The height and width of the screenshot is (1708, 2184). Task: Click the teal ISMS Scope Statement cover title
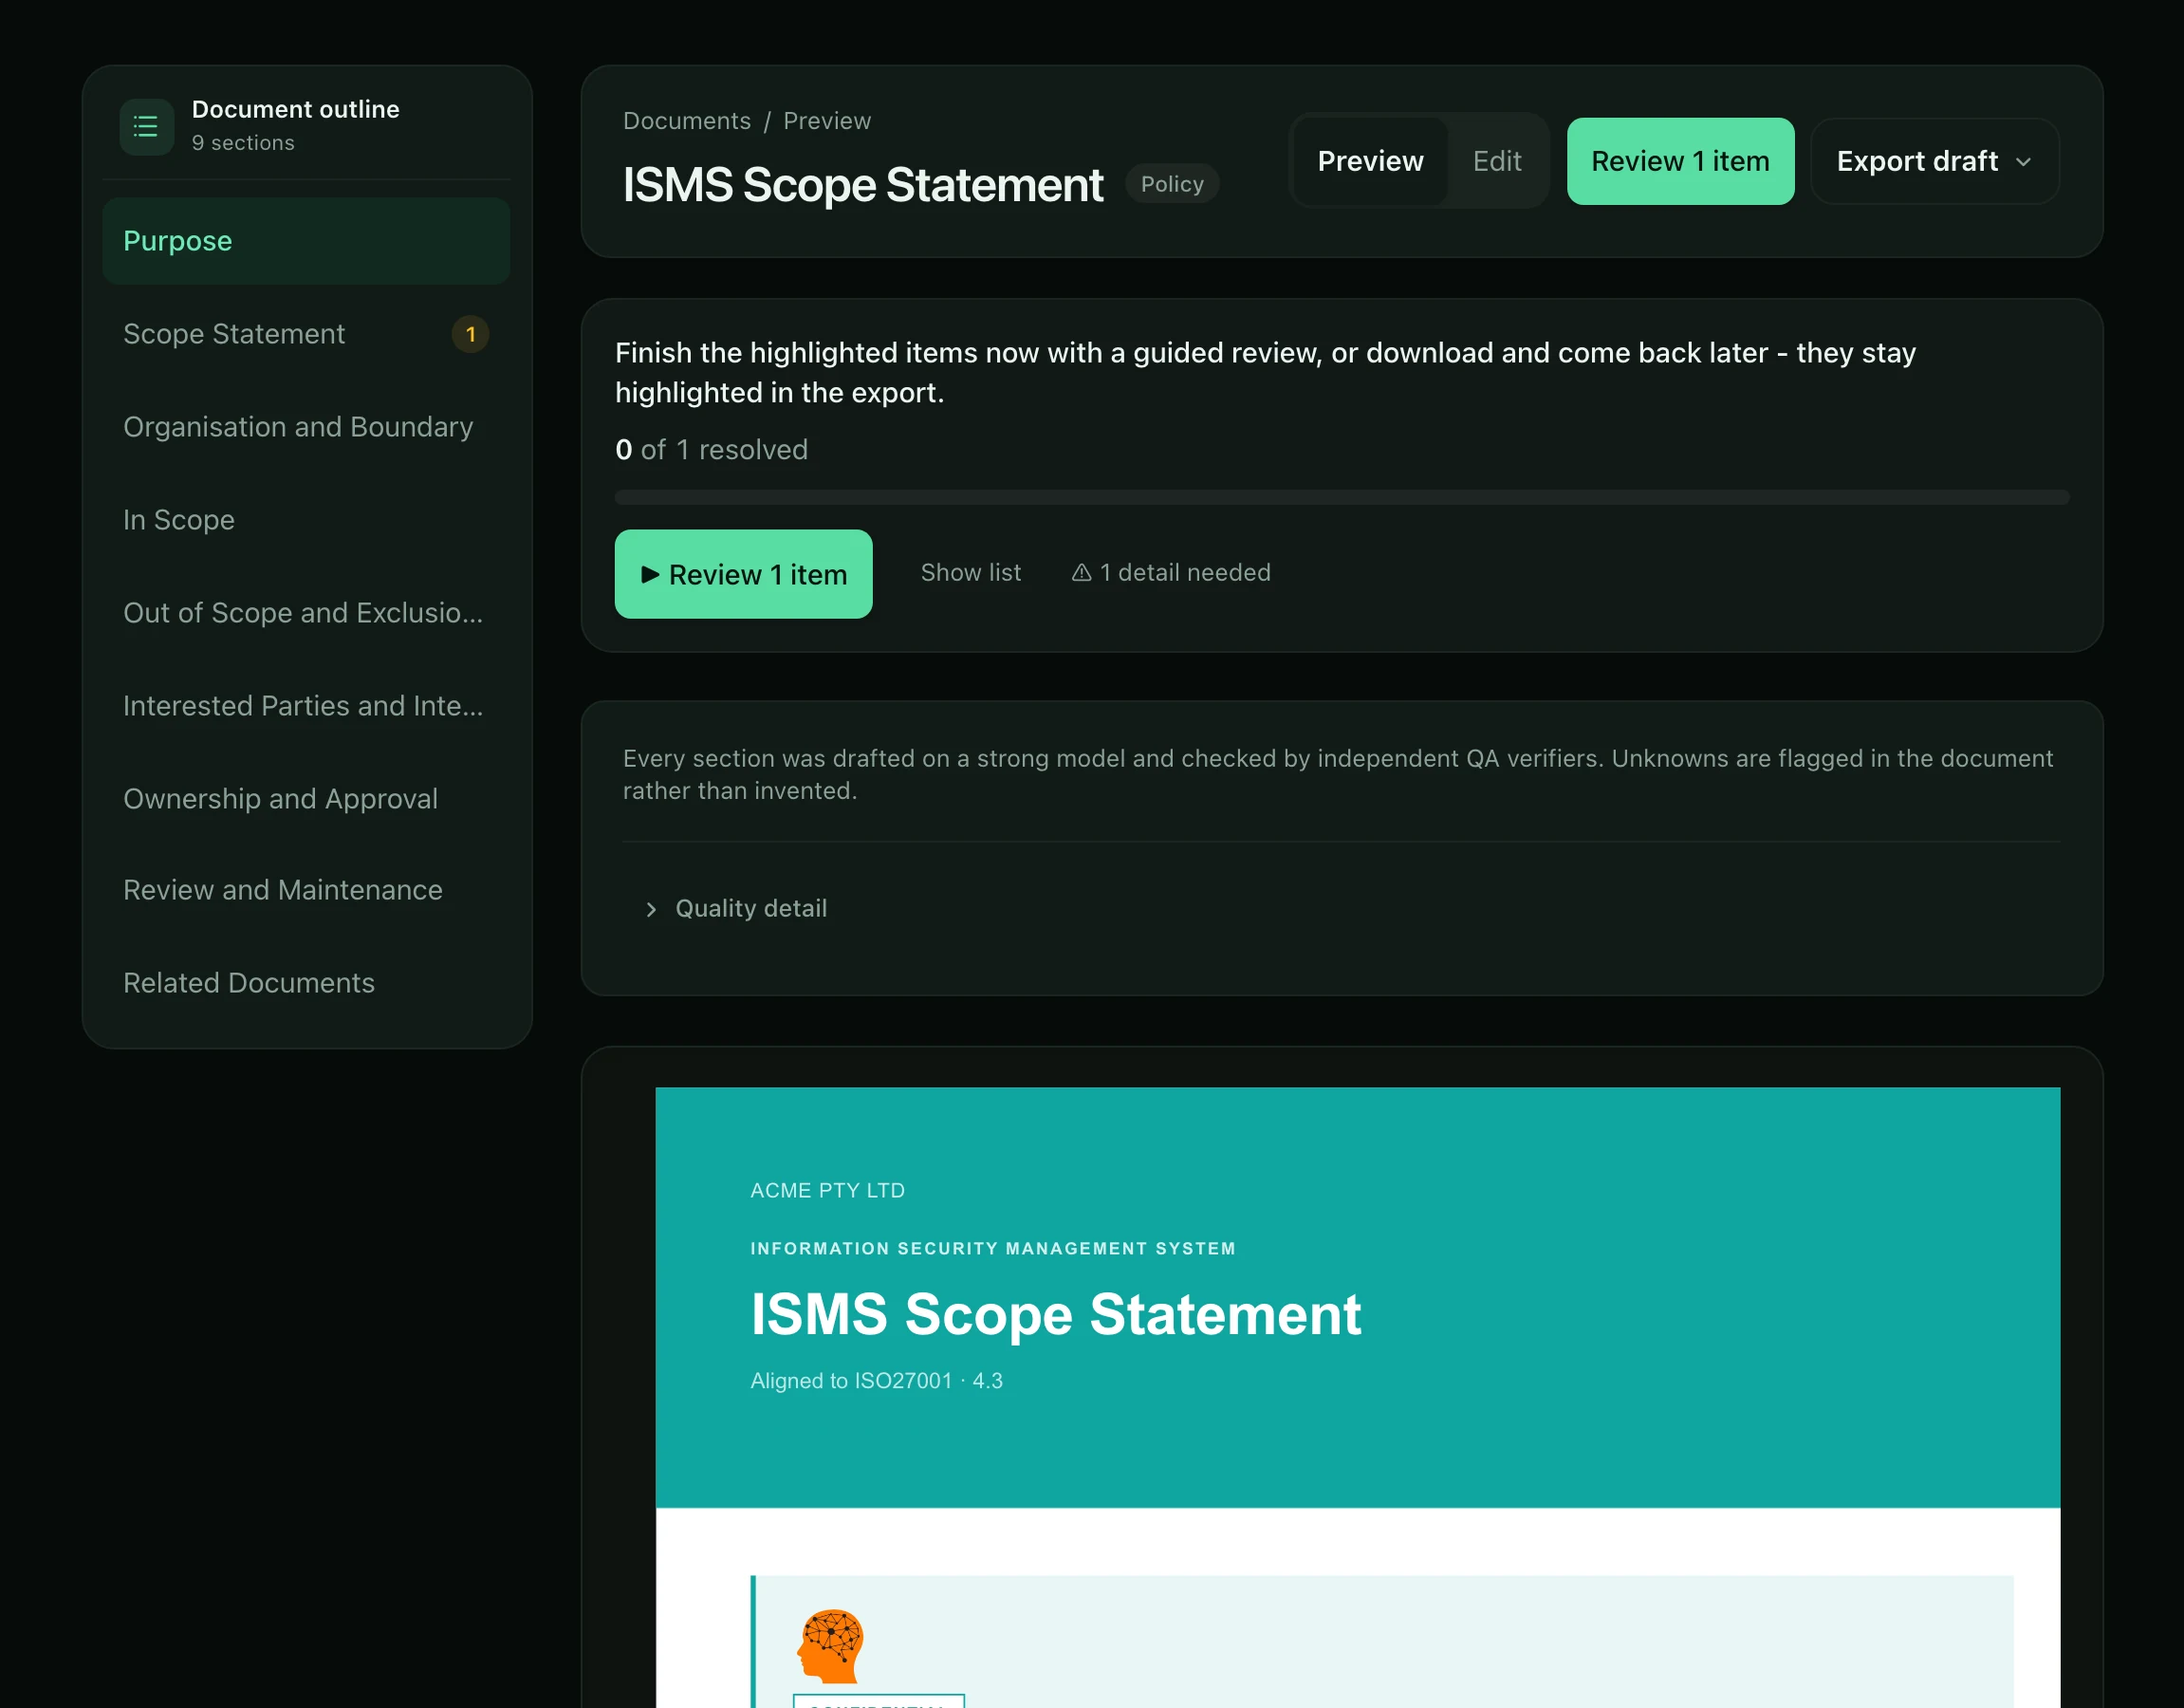tap(1055, 1314)
